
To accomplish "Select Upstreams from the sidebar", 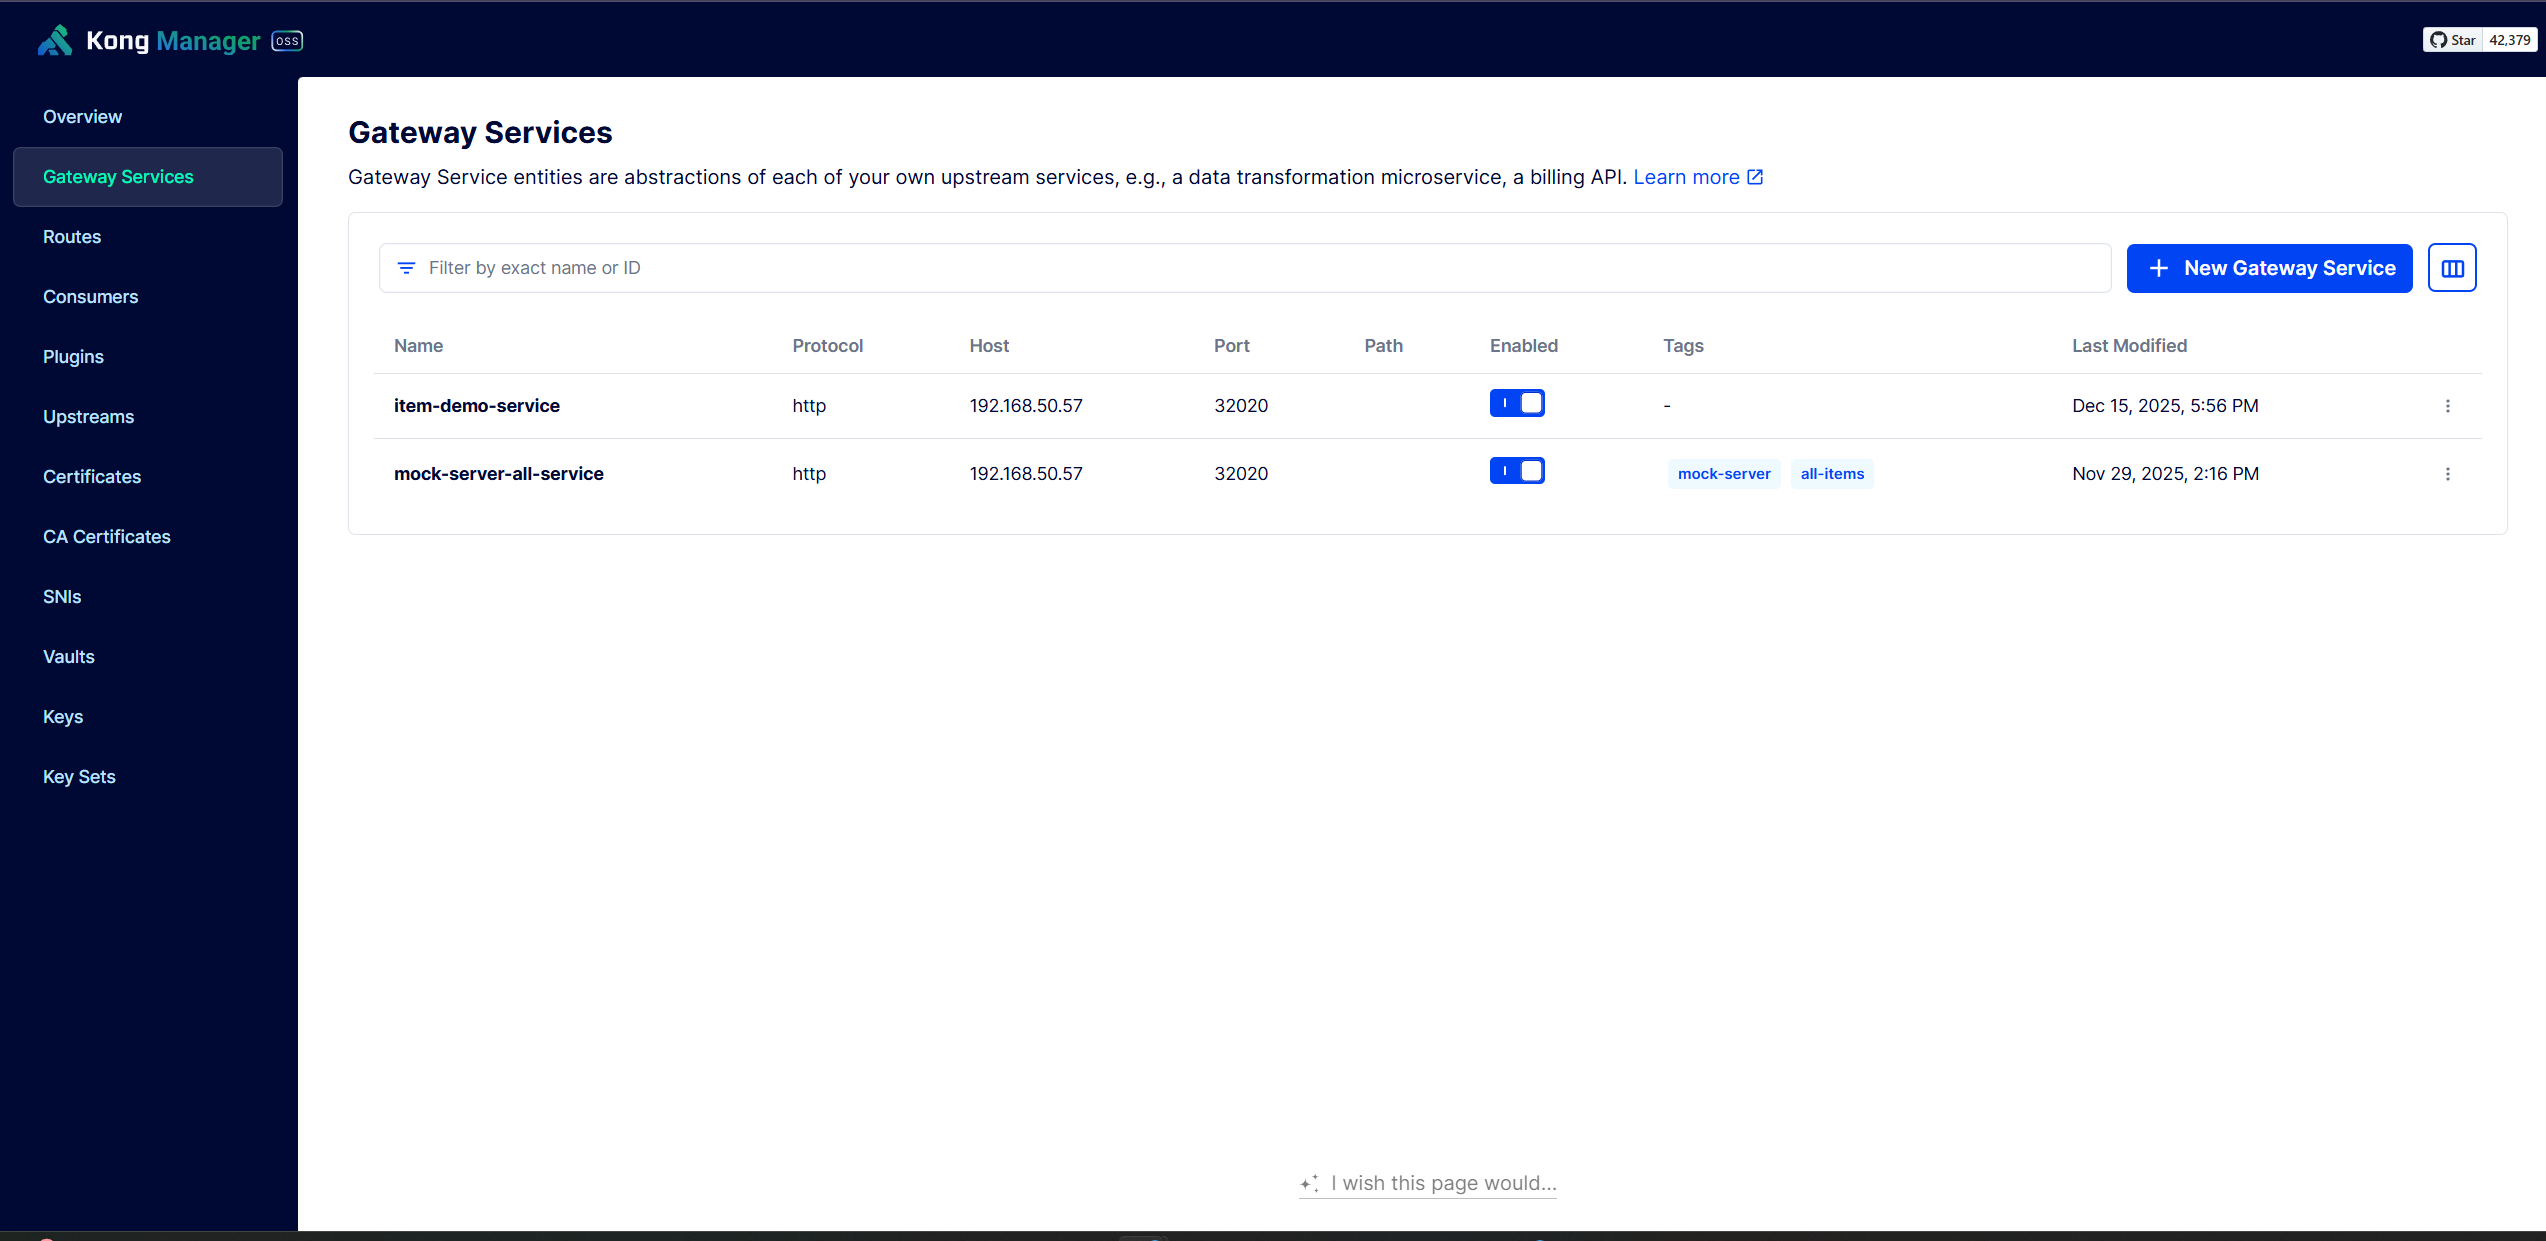I will (x=88, y=417).
